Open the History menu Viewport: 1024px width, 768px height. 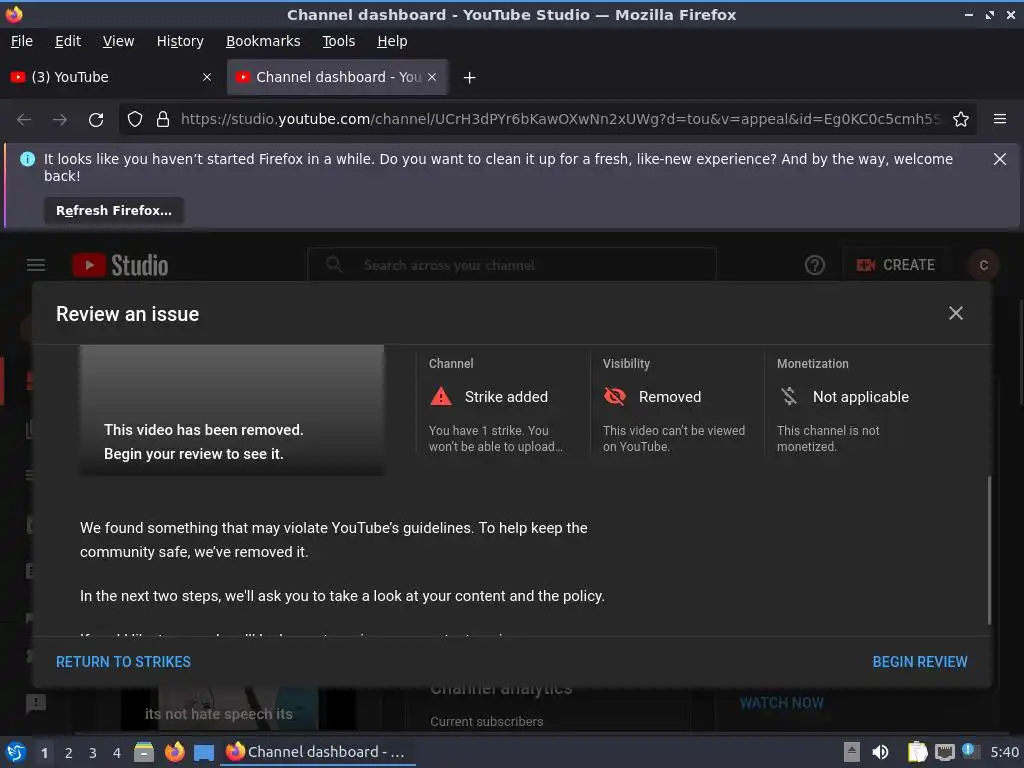pyautogui.click(x=180, y=41)
